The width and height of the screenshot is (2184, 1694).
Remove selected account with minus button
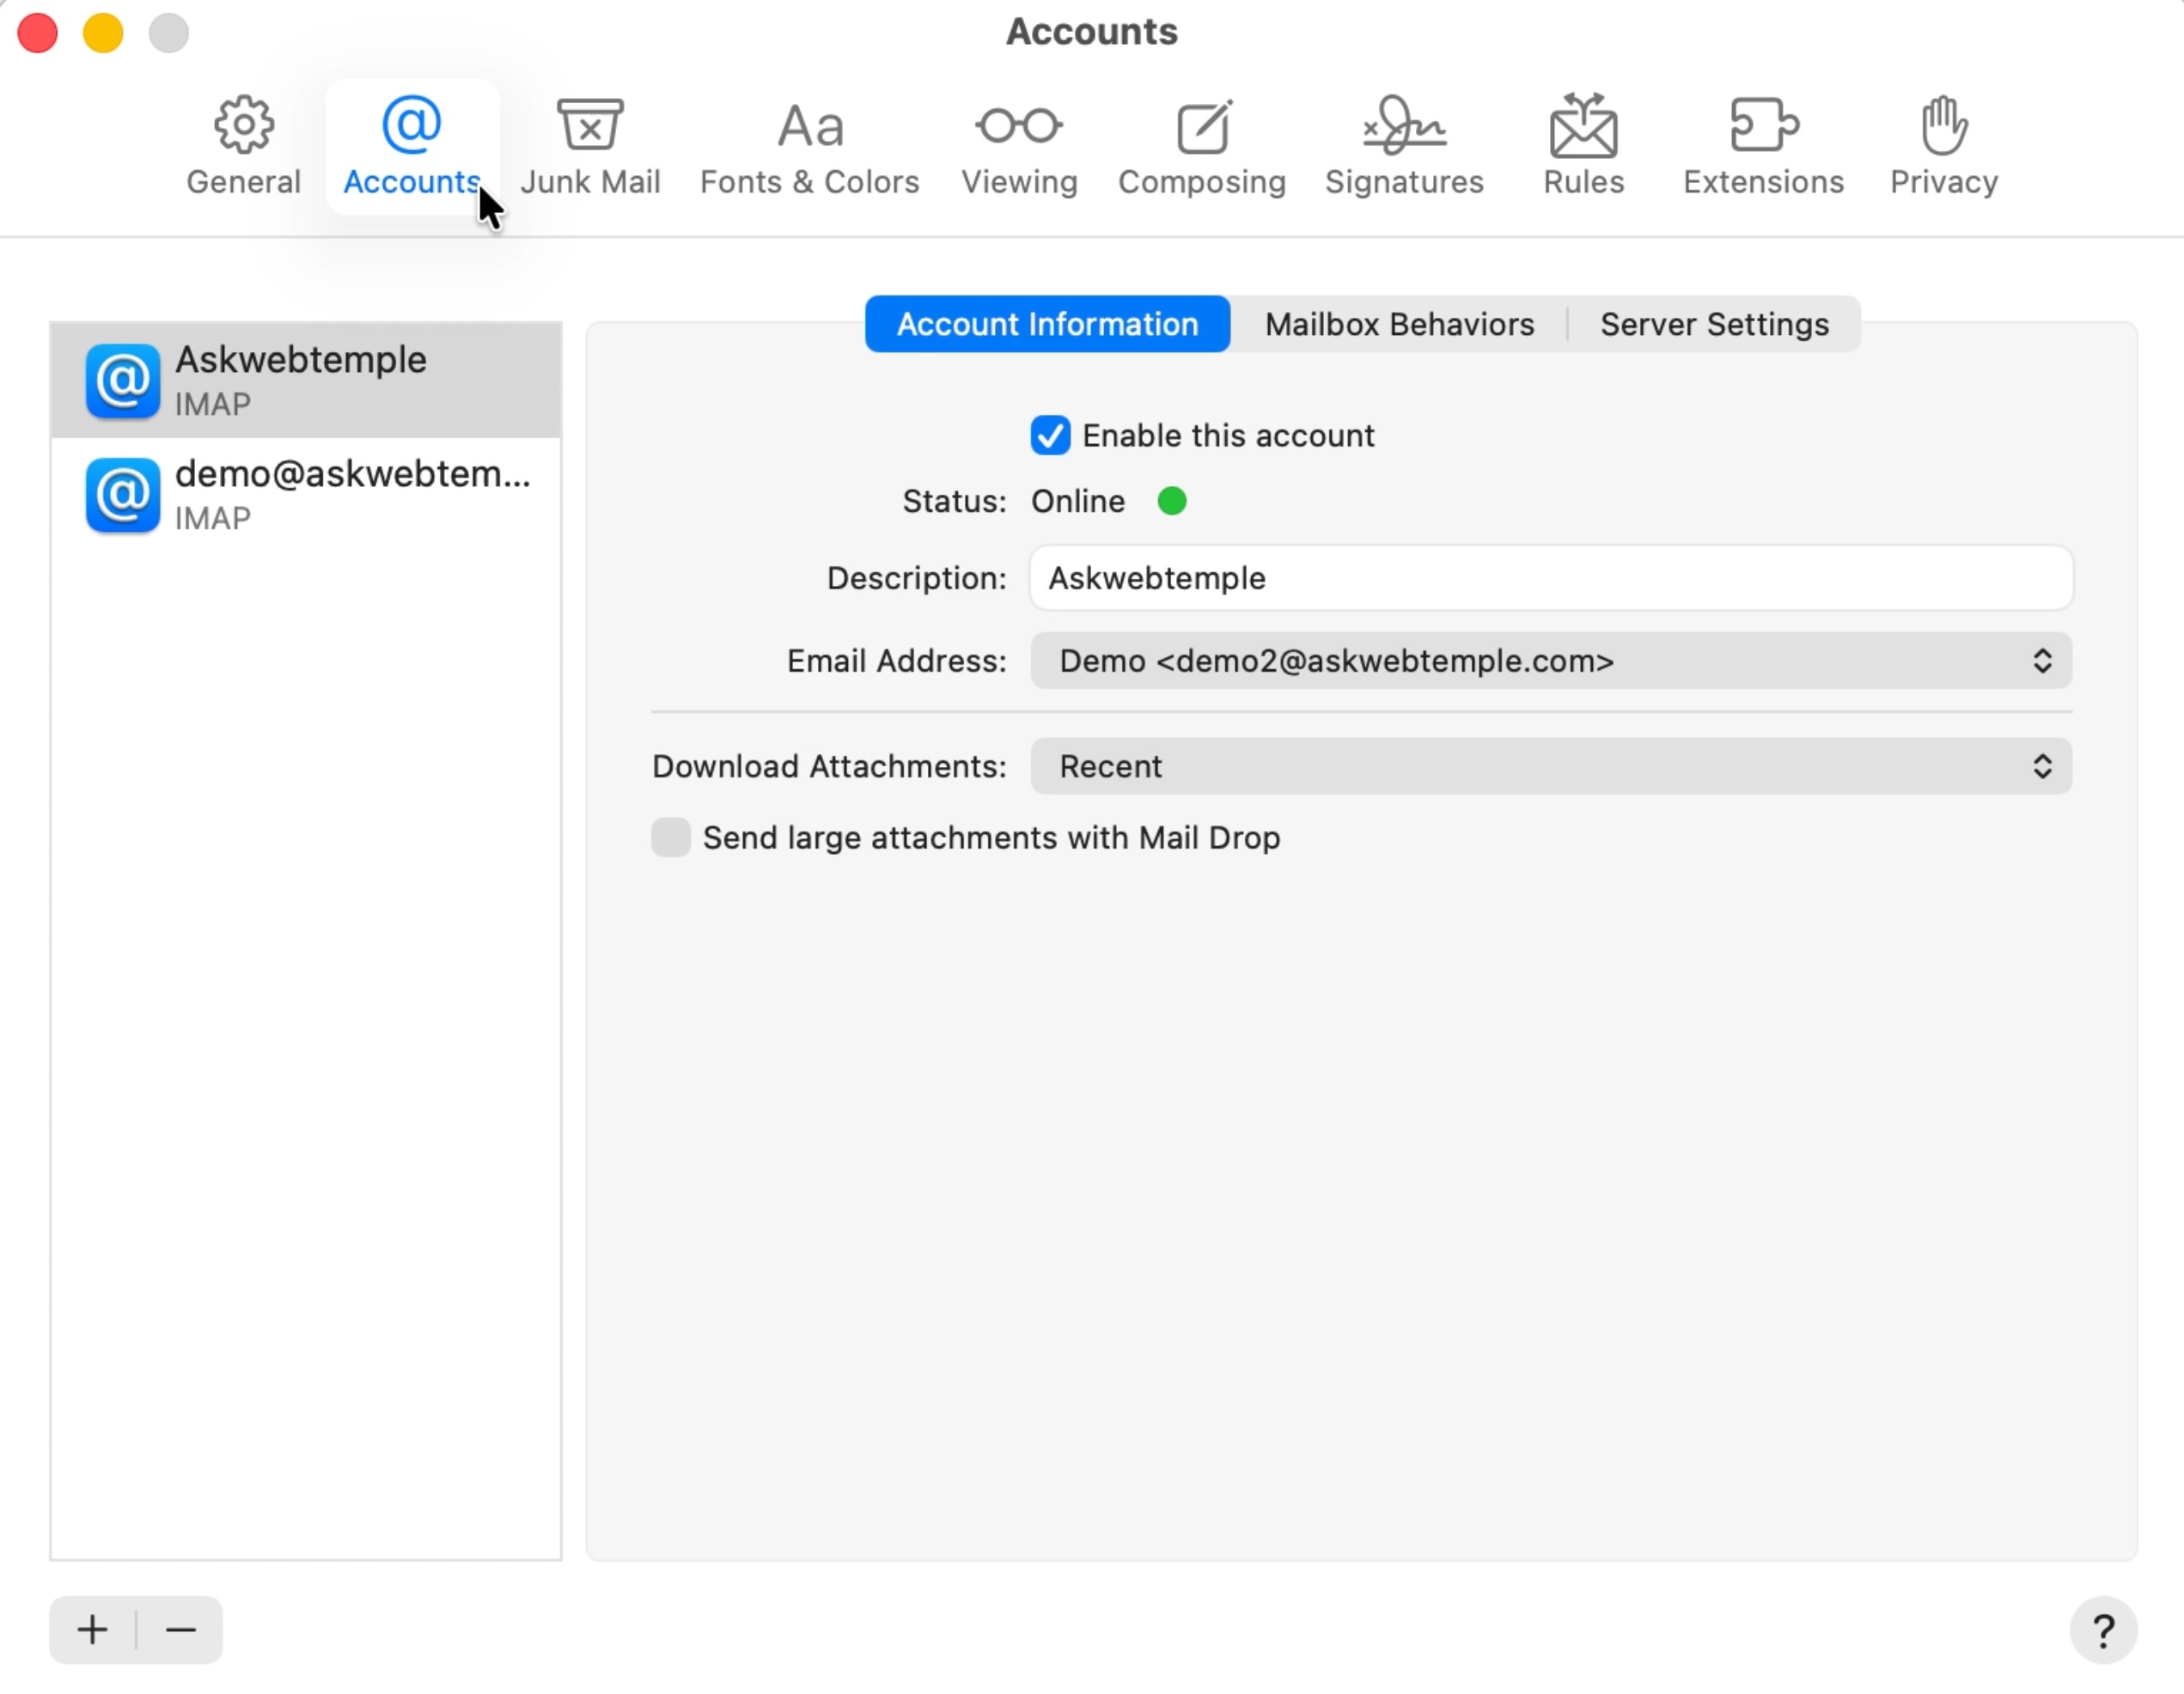181,1629
